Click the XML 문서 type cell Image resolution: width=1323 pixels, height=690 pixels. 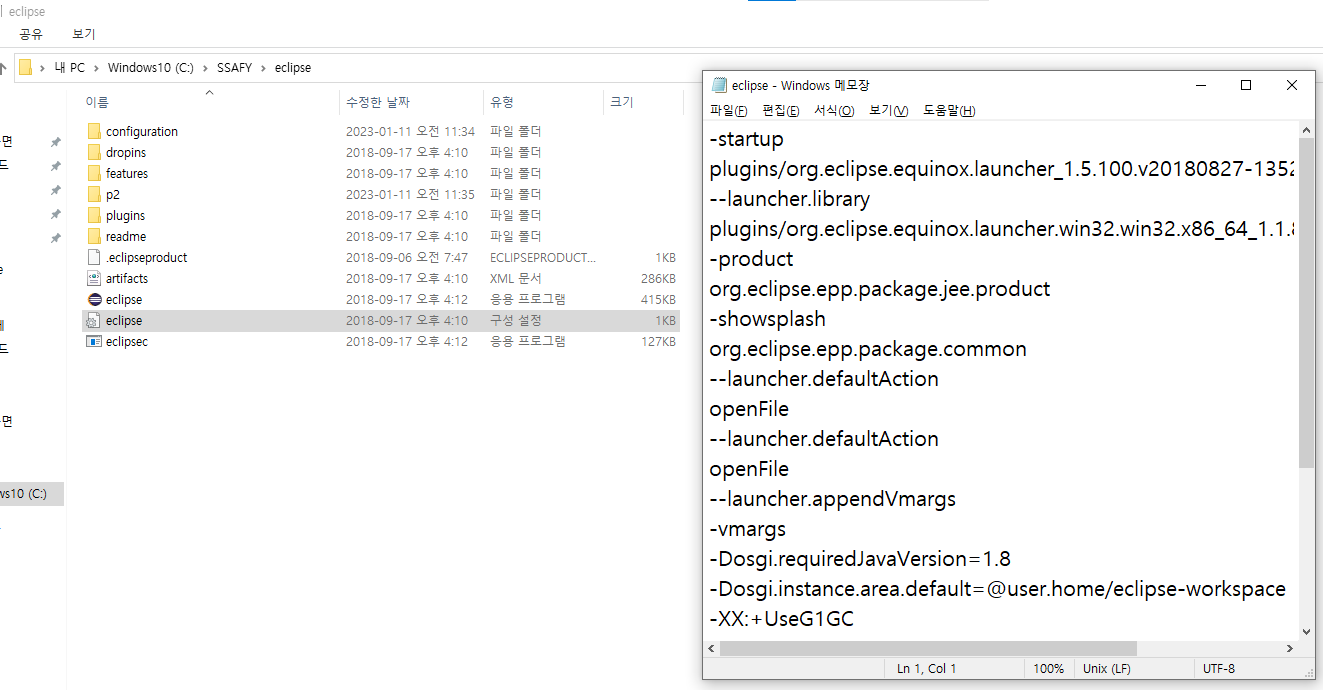pos(515,278)
